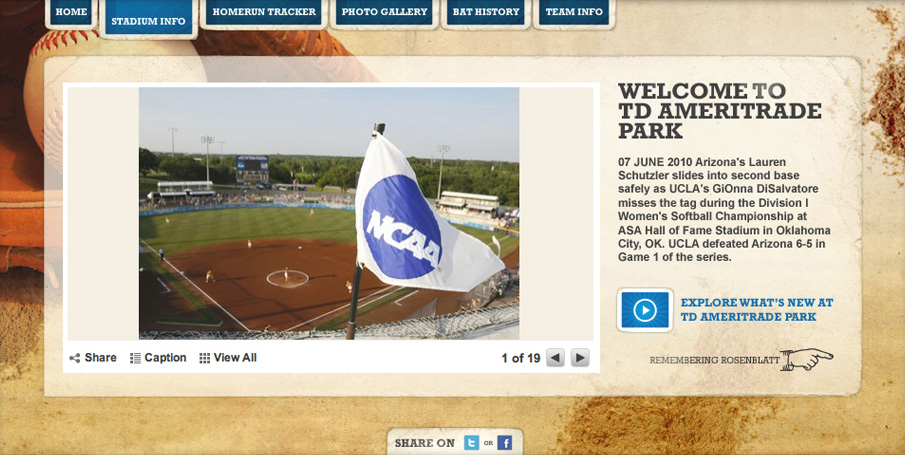Open the Photo Gallery tab
The height and width of the screenshot is (455, 905).
[x=384, y=13]
